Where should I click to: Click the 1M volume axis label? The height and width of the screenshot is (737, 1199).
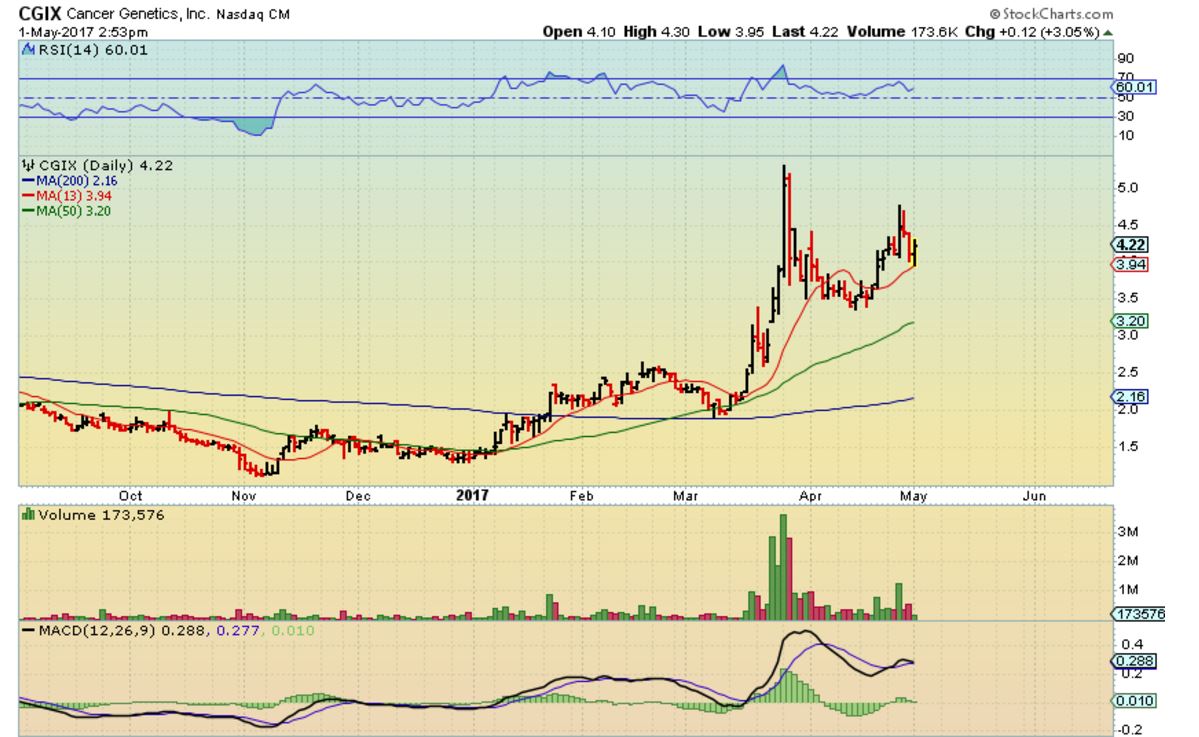click(1128, 589)
